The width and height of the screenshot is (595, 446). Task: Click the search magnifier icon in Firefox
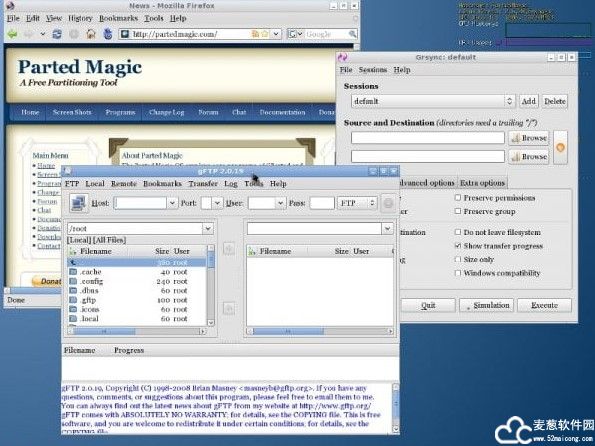(x=353, y=34)
